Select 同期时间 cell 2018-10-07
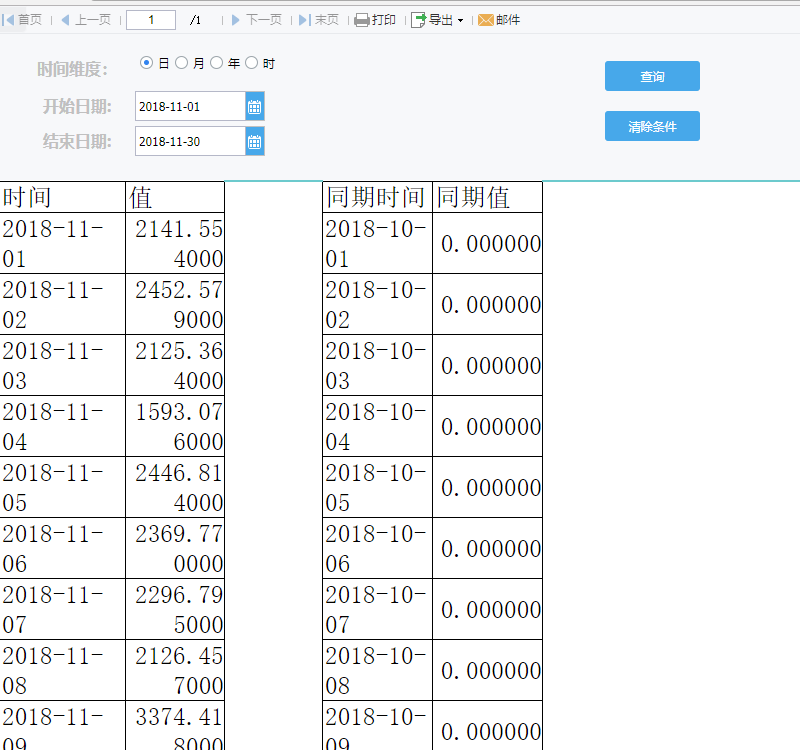Image resolution: width=800 pixels, height=750 pixels. [x=378, y=609]
